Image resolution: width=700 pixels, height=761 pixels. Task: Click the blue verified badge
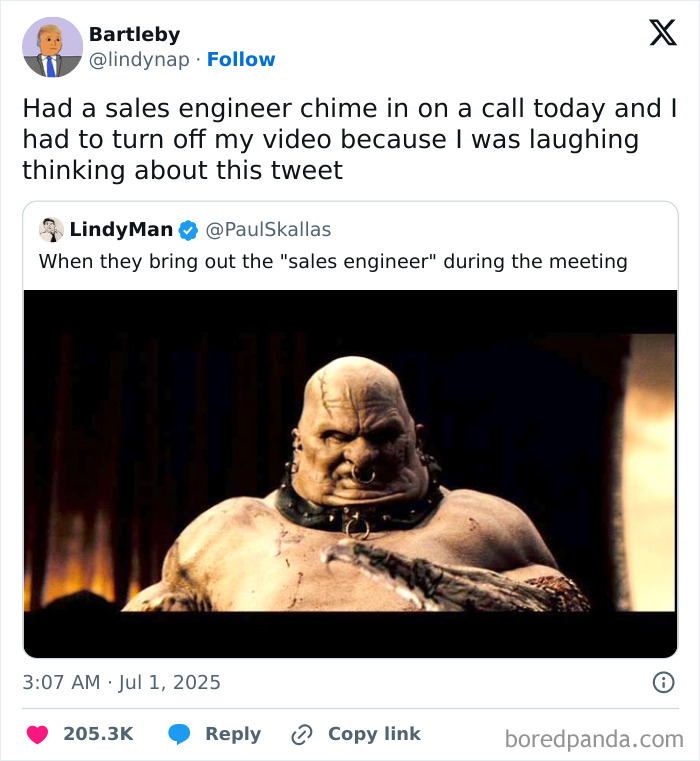point(188,231)
